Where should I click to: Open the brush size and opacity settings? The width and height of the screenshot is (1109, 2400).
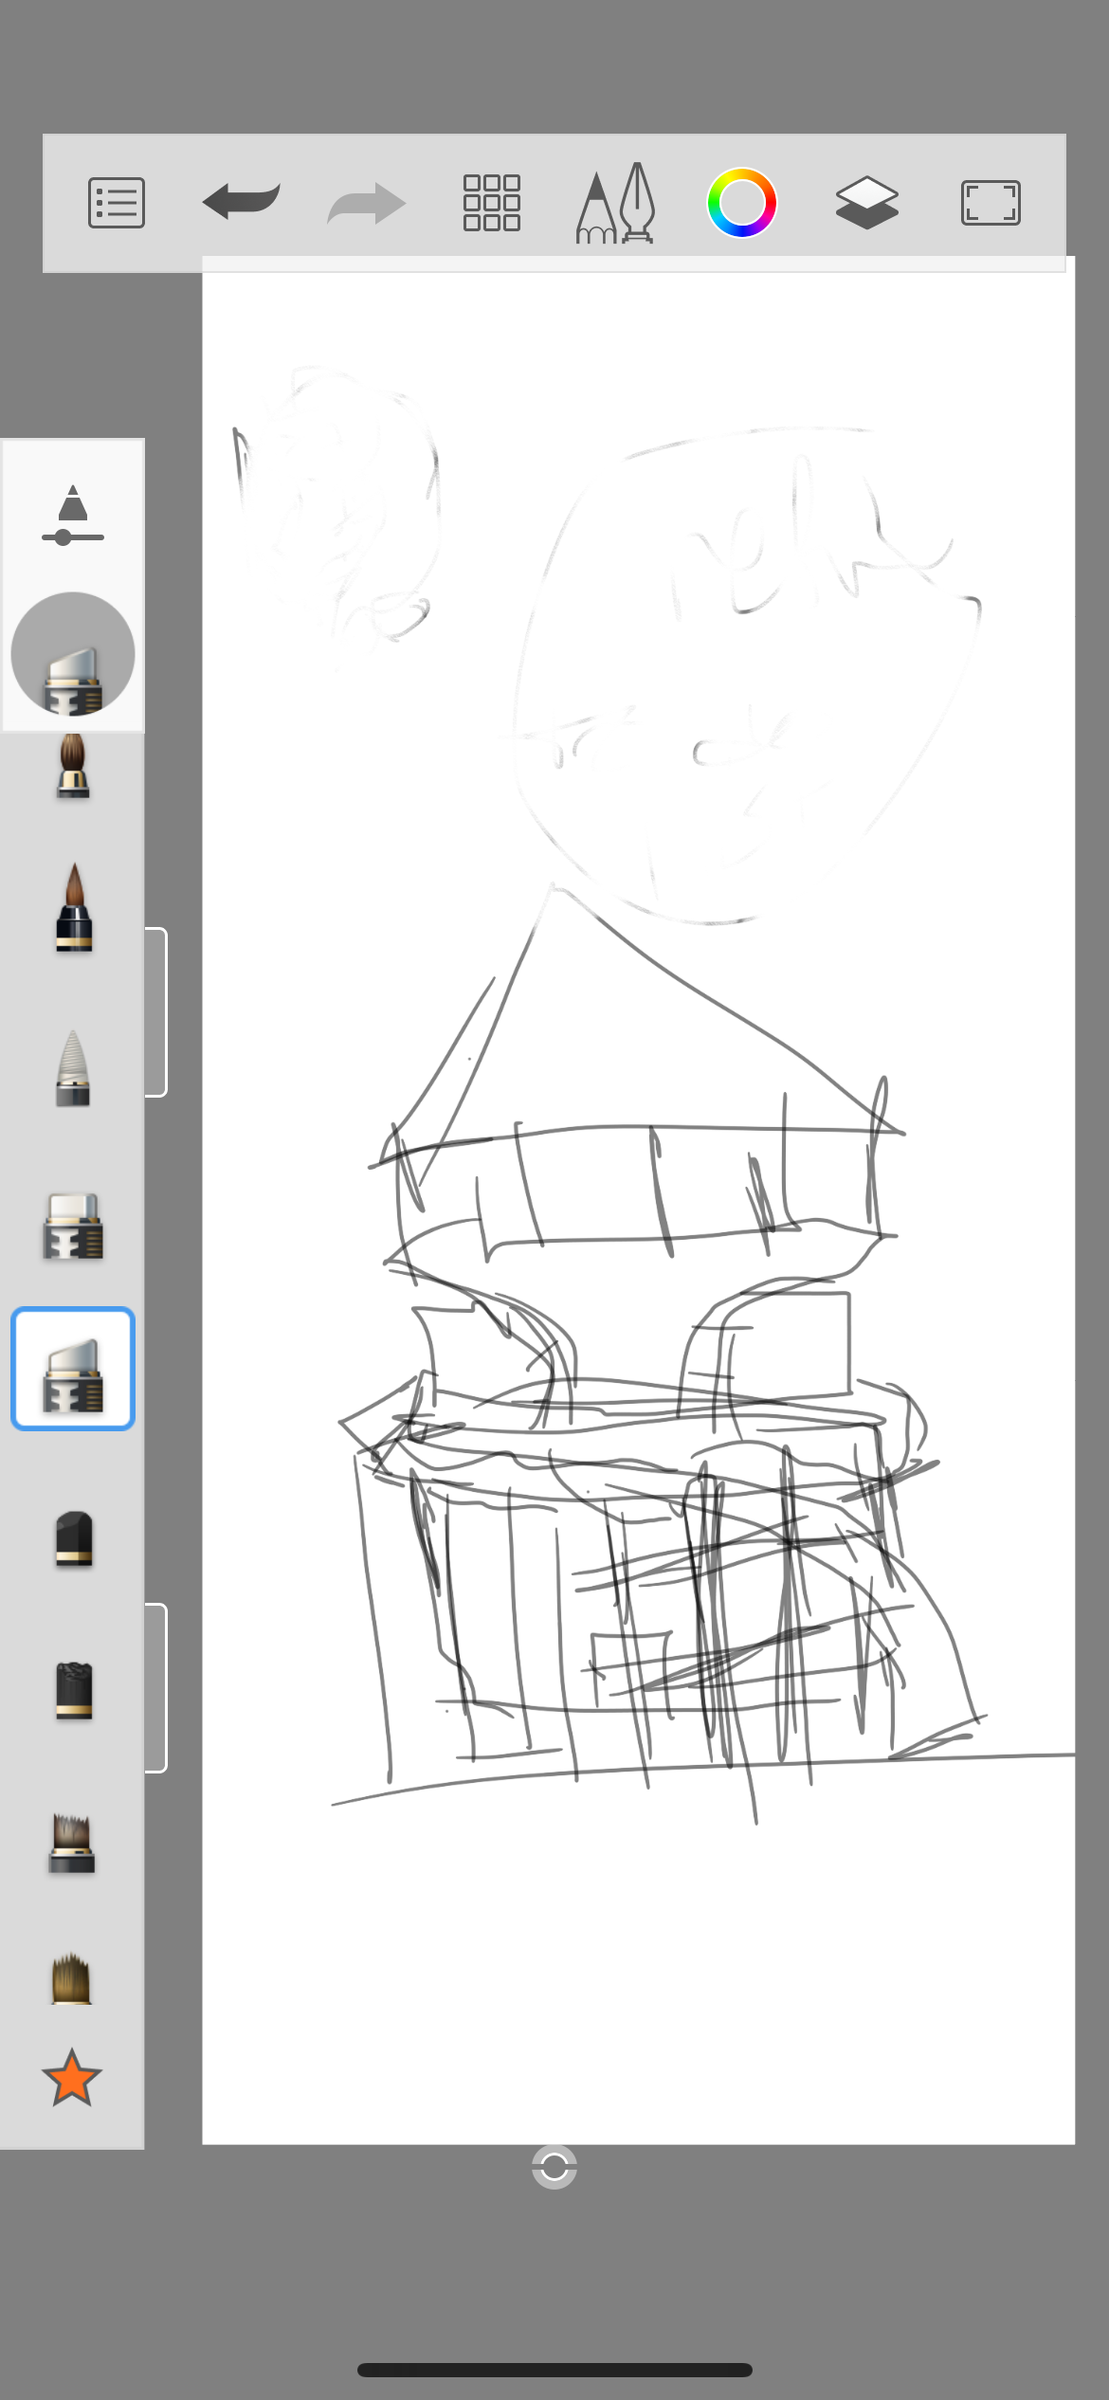click(73, 515)
